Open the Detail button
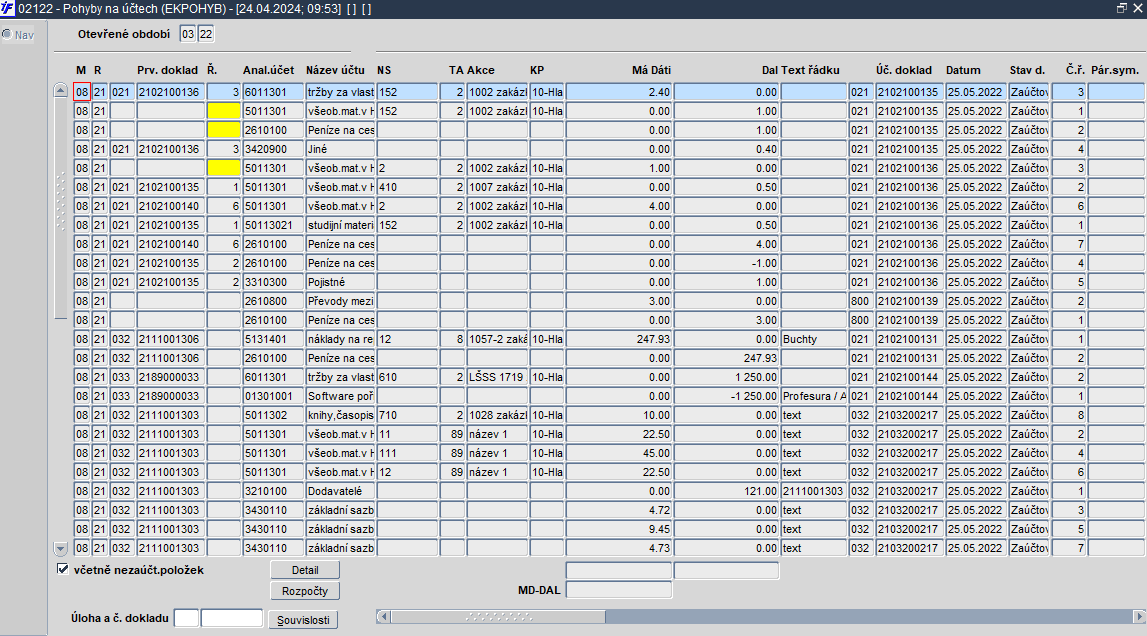The image size is (1147, 636). pos(305,570)
